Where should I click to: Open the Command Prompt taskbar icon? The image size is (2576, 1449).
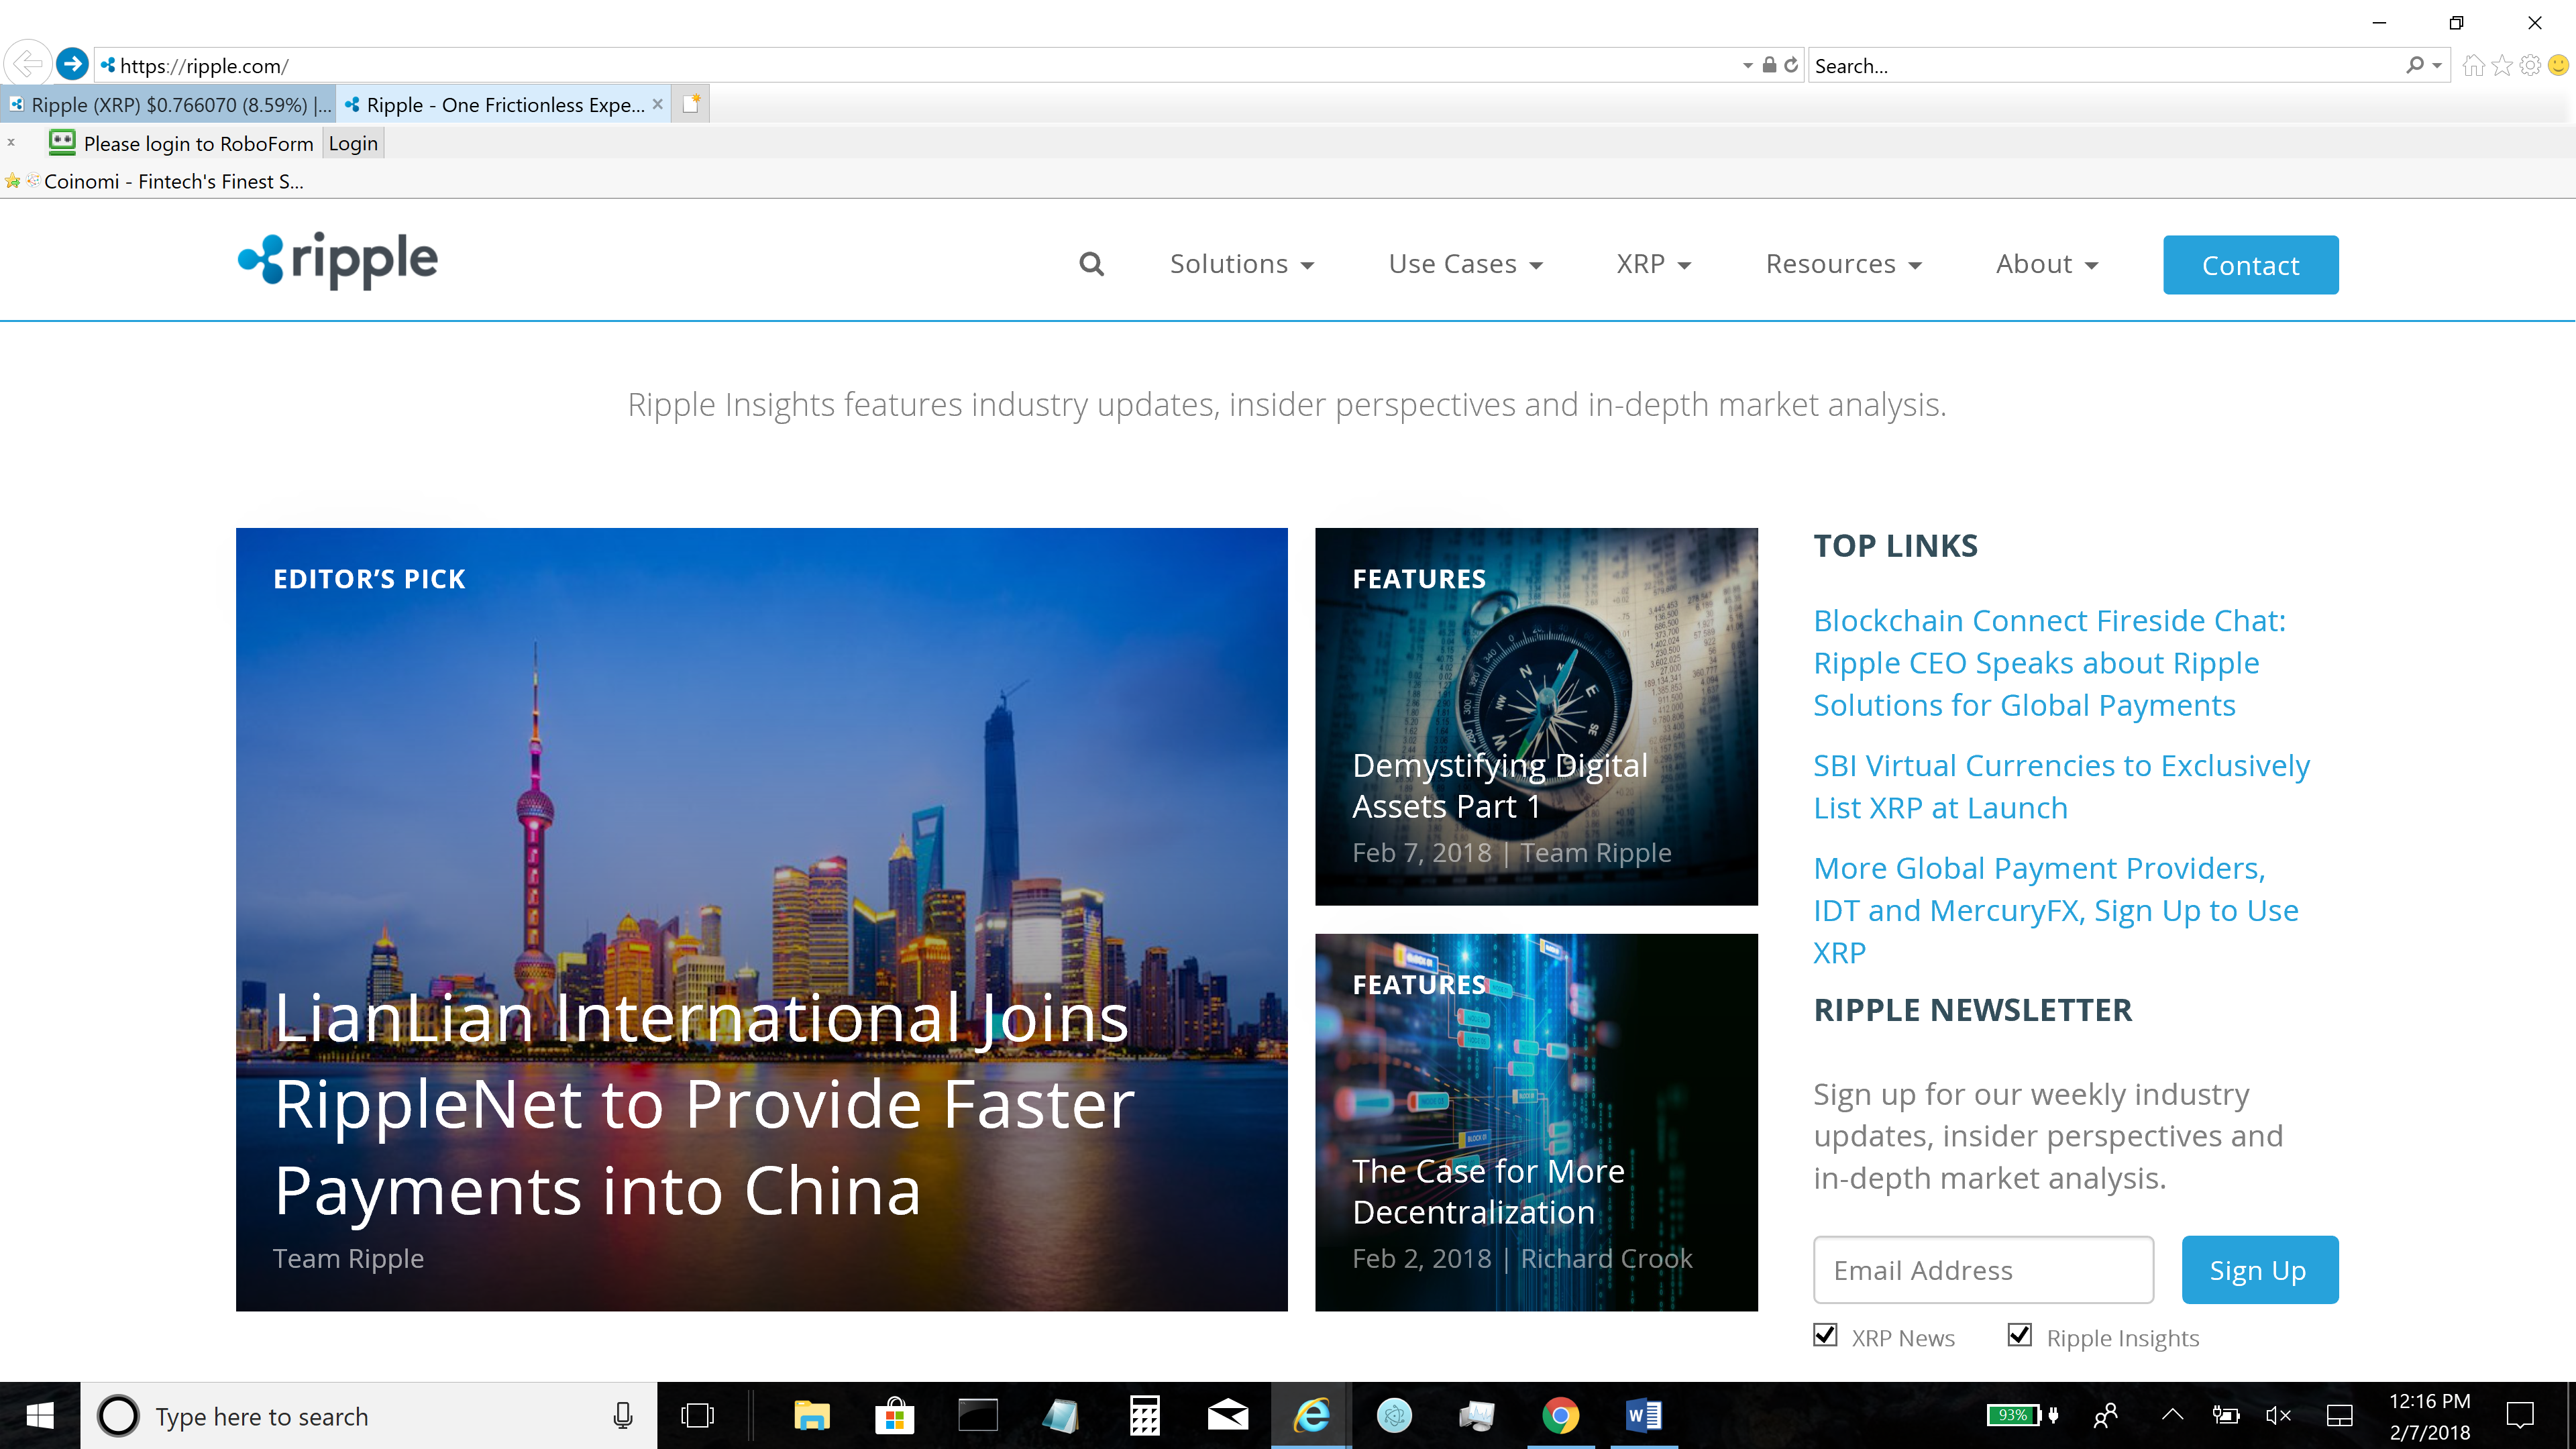pos(977,1416)
